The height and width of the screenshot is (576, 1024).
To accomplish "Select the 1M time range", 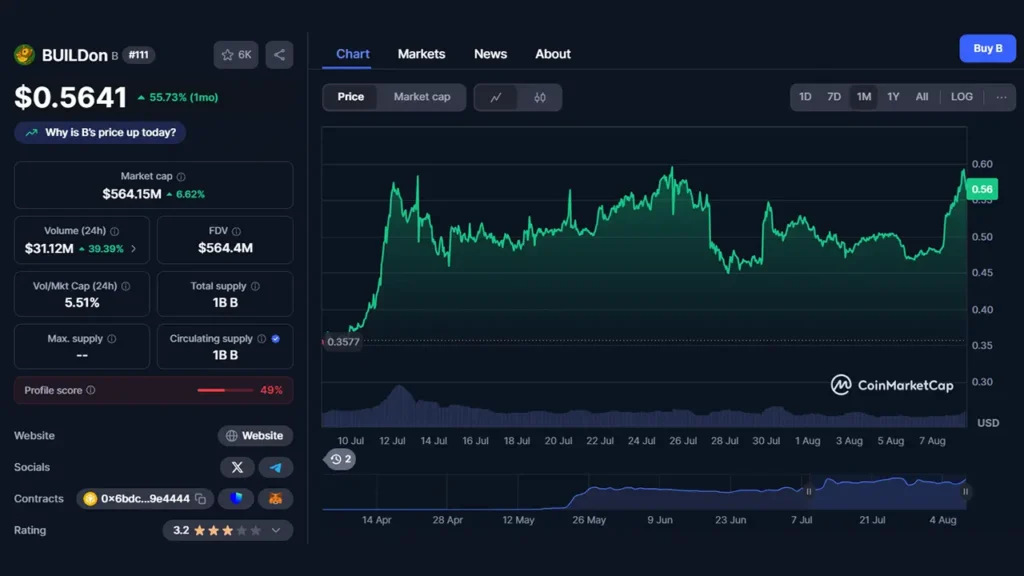I will click(864, 97).
